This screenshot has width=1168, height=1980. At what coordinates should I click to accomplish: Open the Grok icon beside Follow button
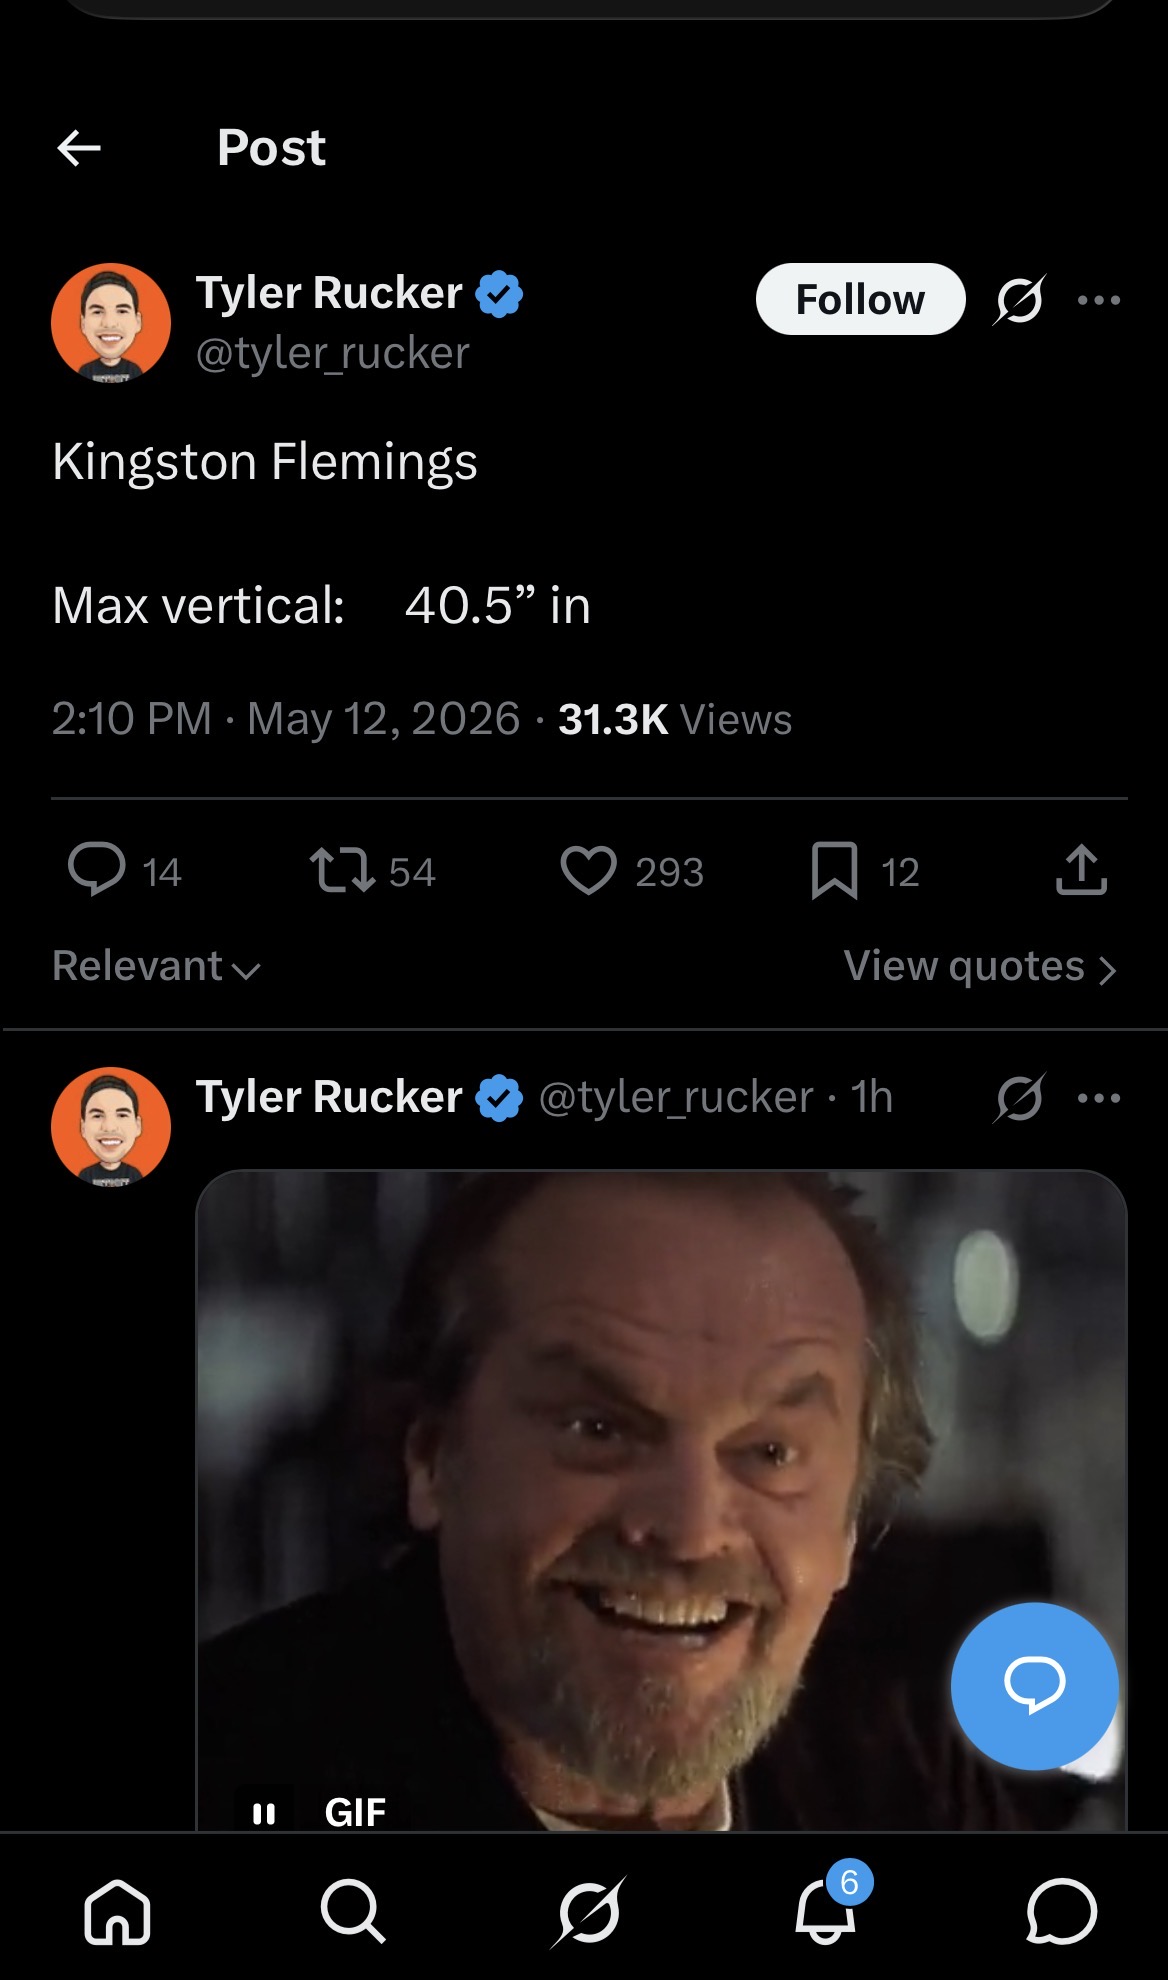[x=1019, y=299]
